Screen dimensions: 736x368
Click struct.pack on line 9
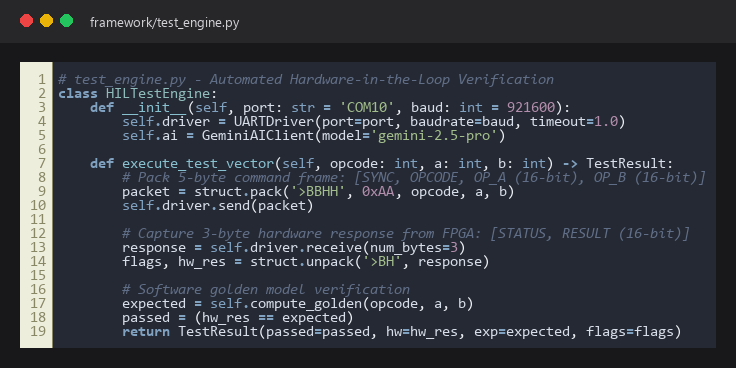point(238,192)
